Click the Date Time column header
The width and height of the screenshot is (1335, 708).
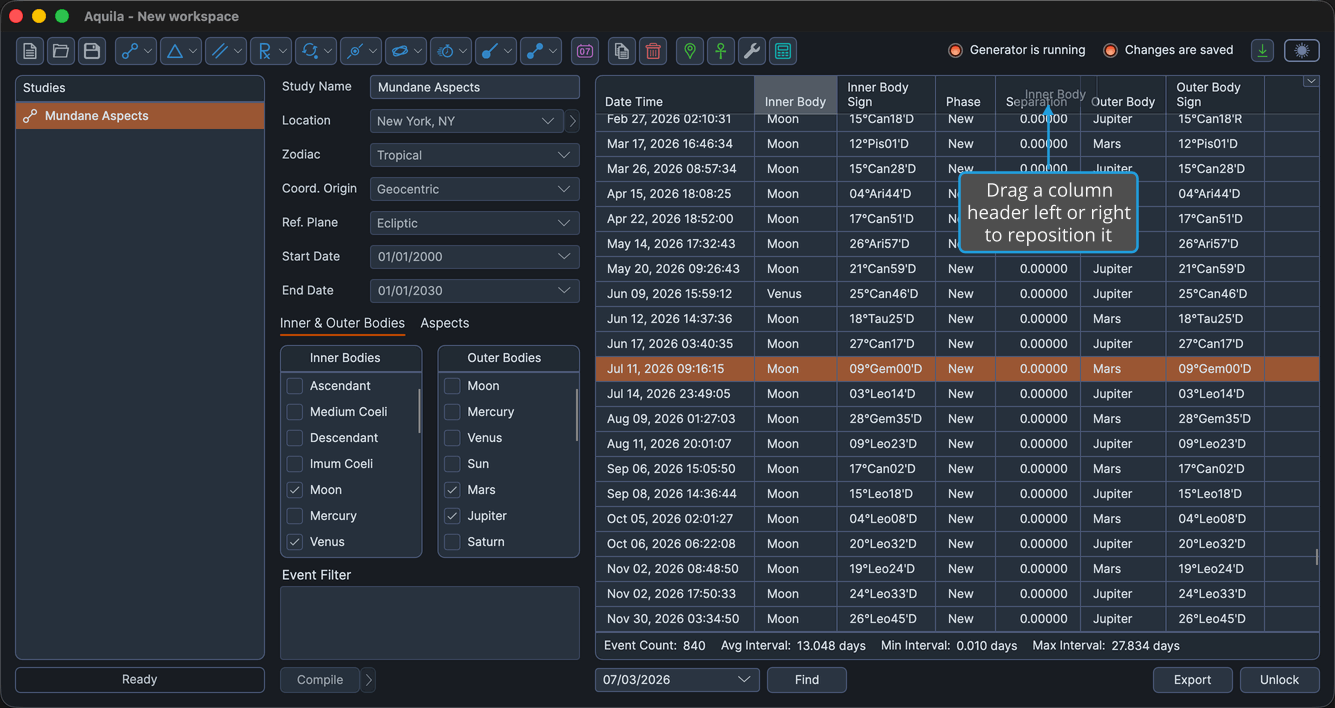point(675,95)
